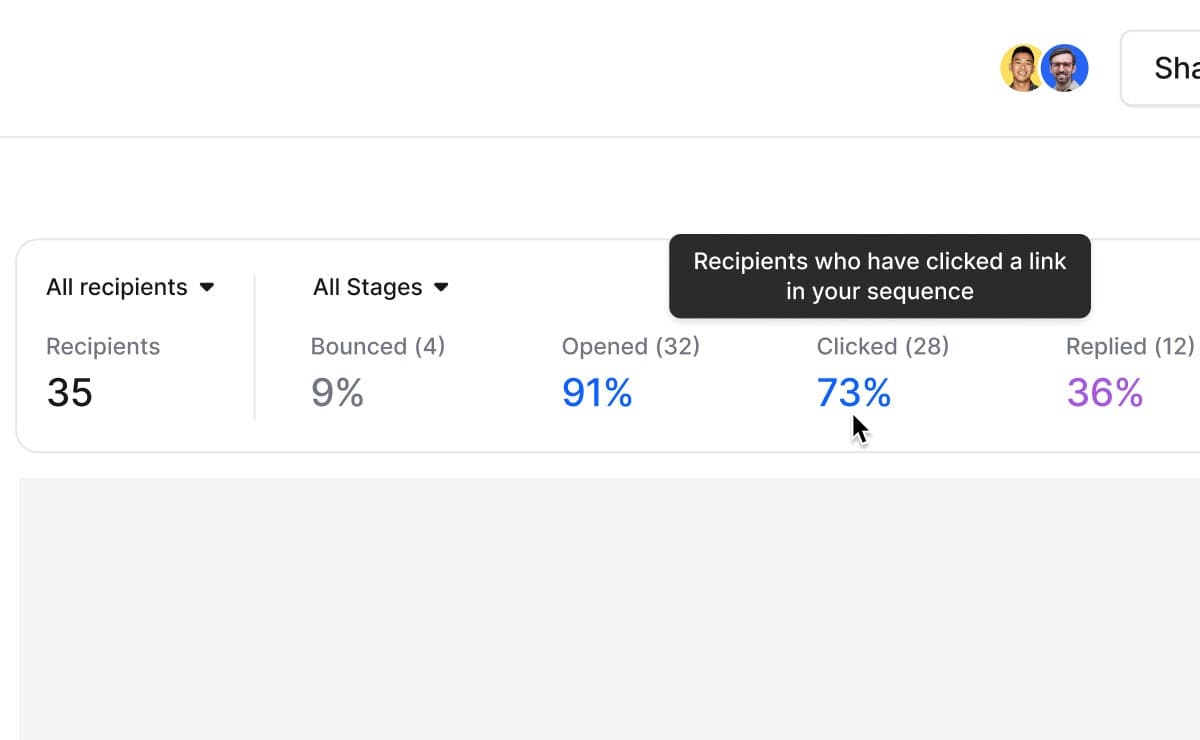Select the Clicked 73% statistic
Image resolution: width=1200 pixels, height=740 pixels.
point(852,393)
